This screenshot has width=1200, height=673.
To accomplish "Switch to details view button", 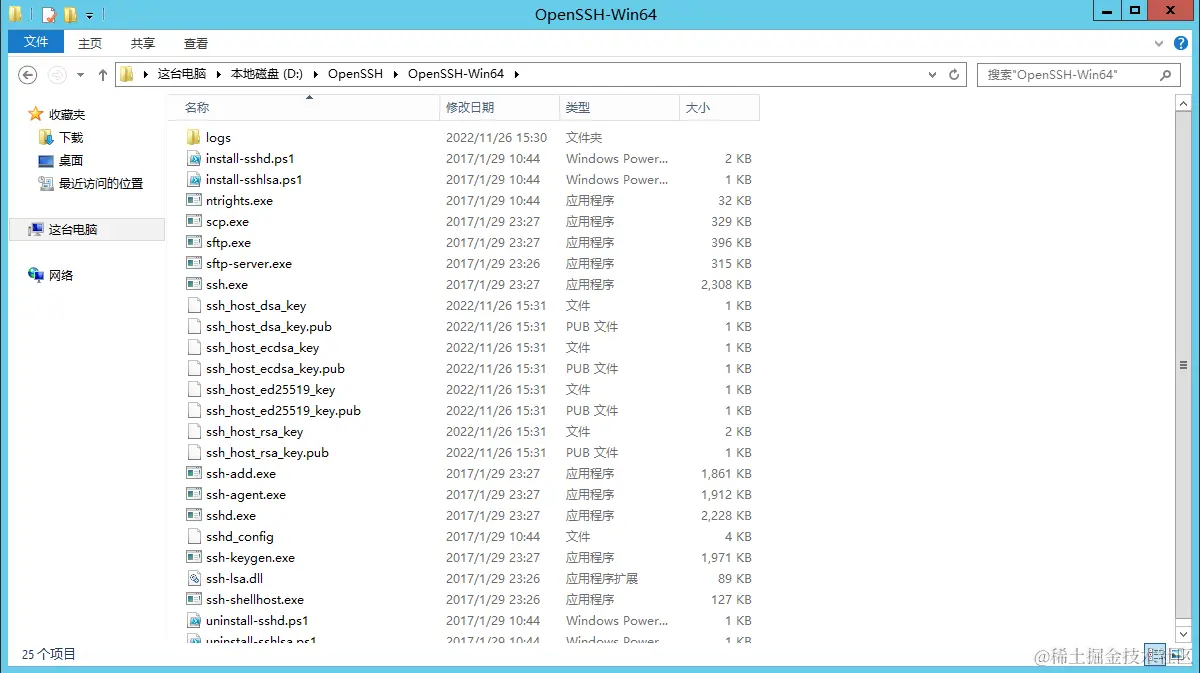I will click(1155, 655).
